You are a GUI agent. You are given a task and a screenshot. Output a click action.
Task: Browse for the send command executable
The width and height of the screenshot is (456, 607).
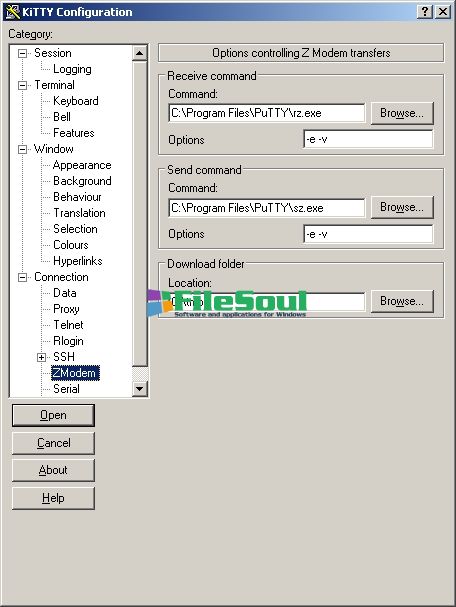click(x=402, y=207)
